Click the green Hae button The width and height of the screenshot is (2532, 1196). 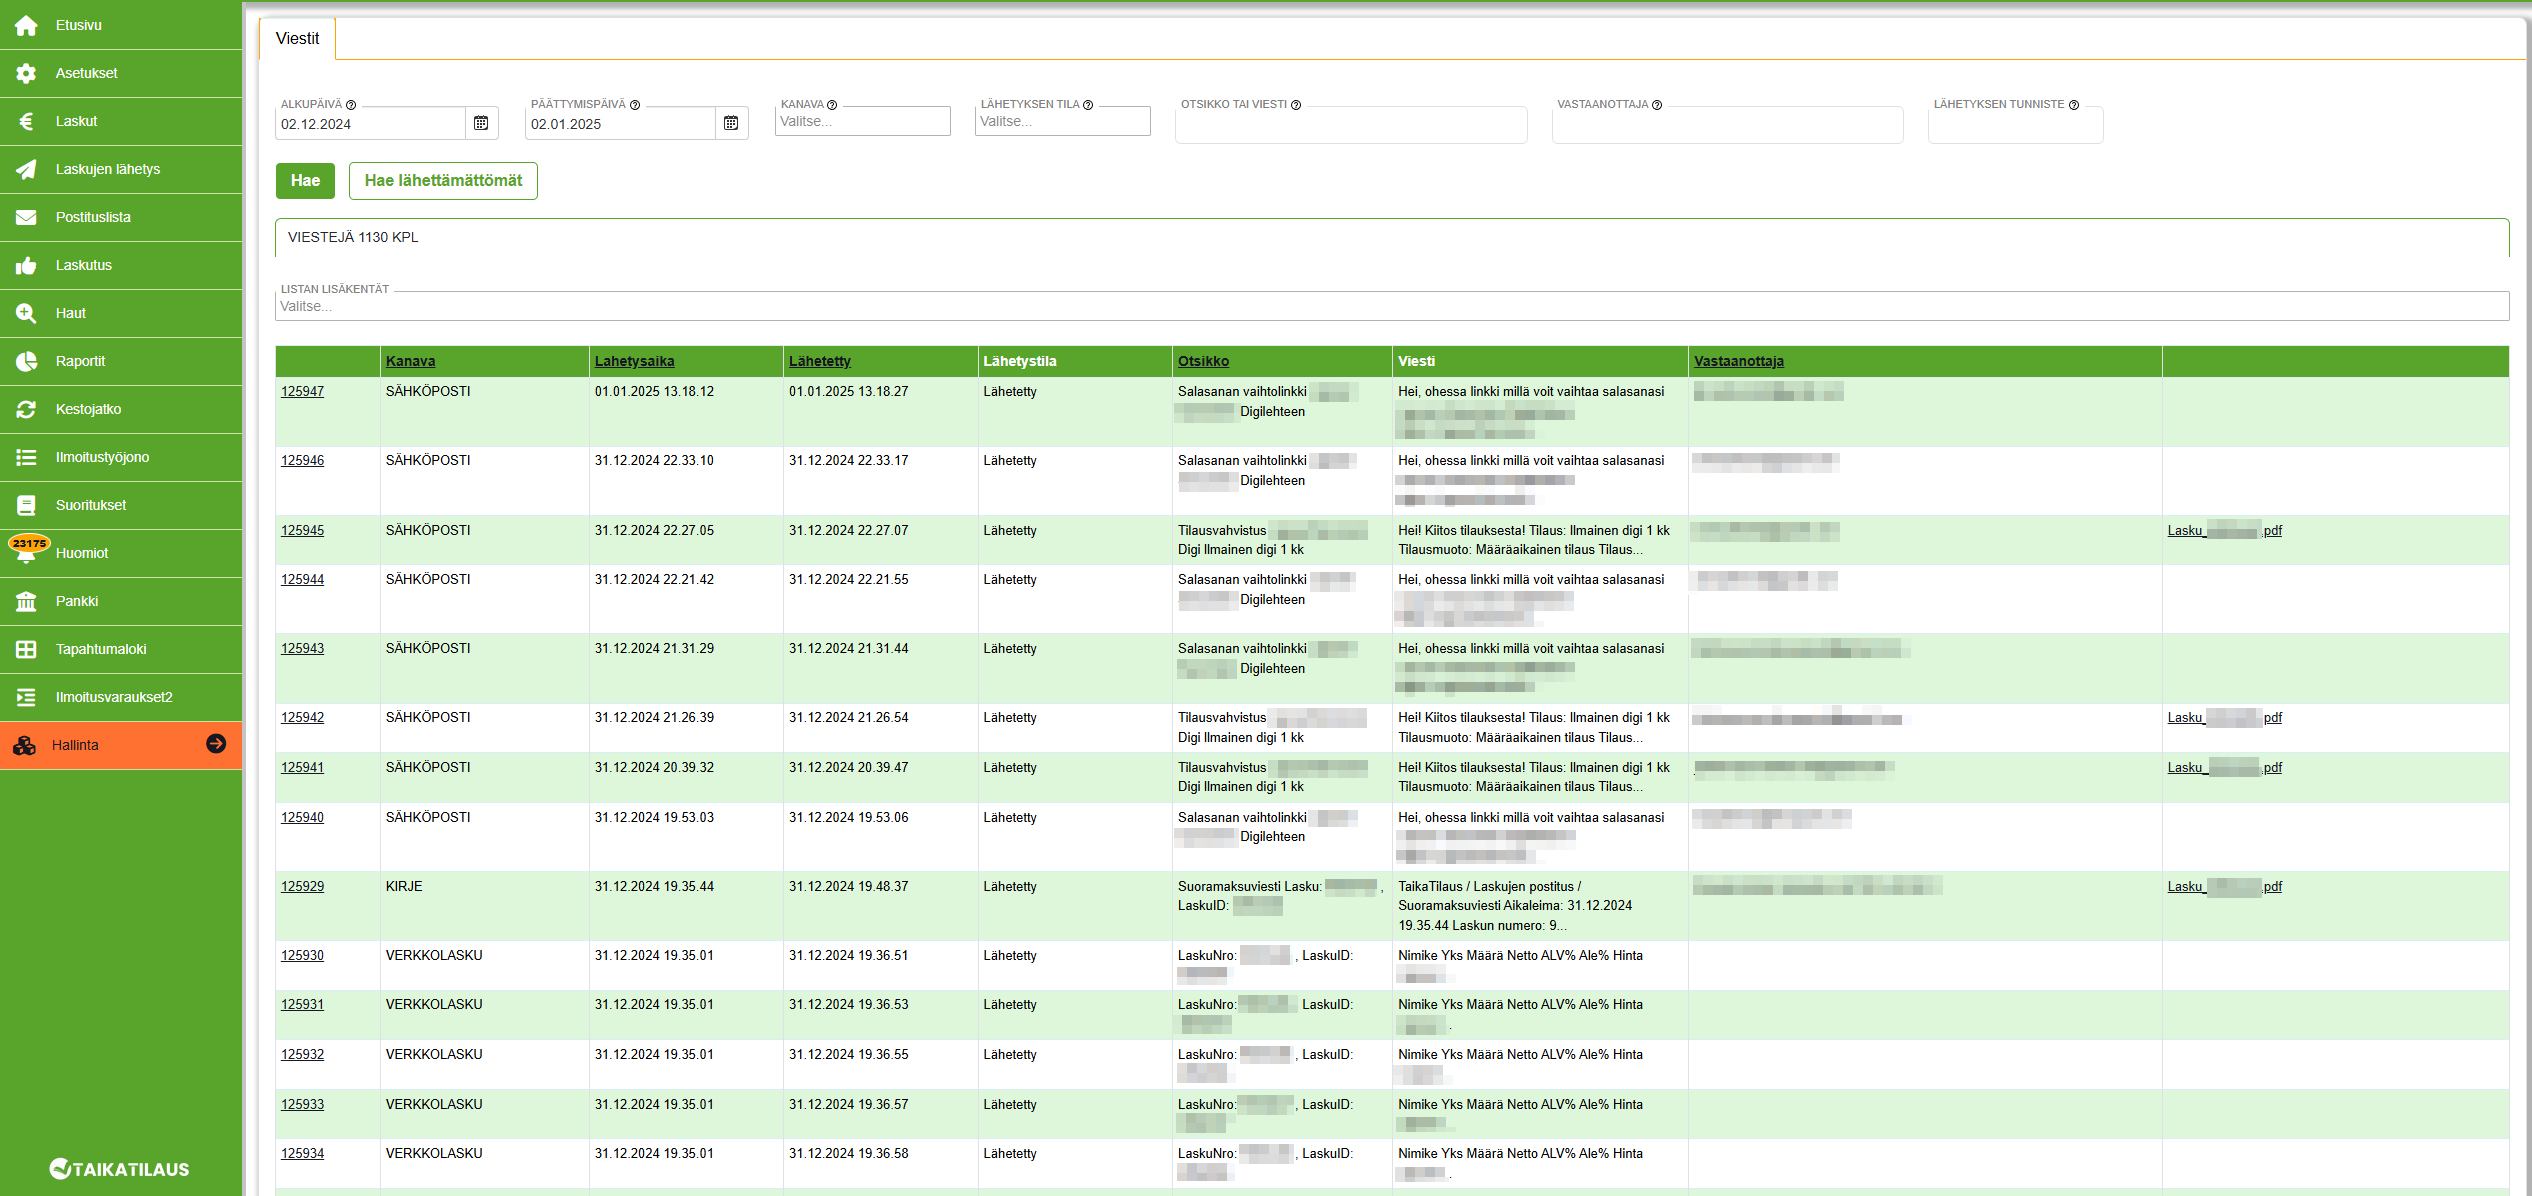(305, 180)
